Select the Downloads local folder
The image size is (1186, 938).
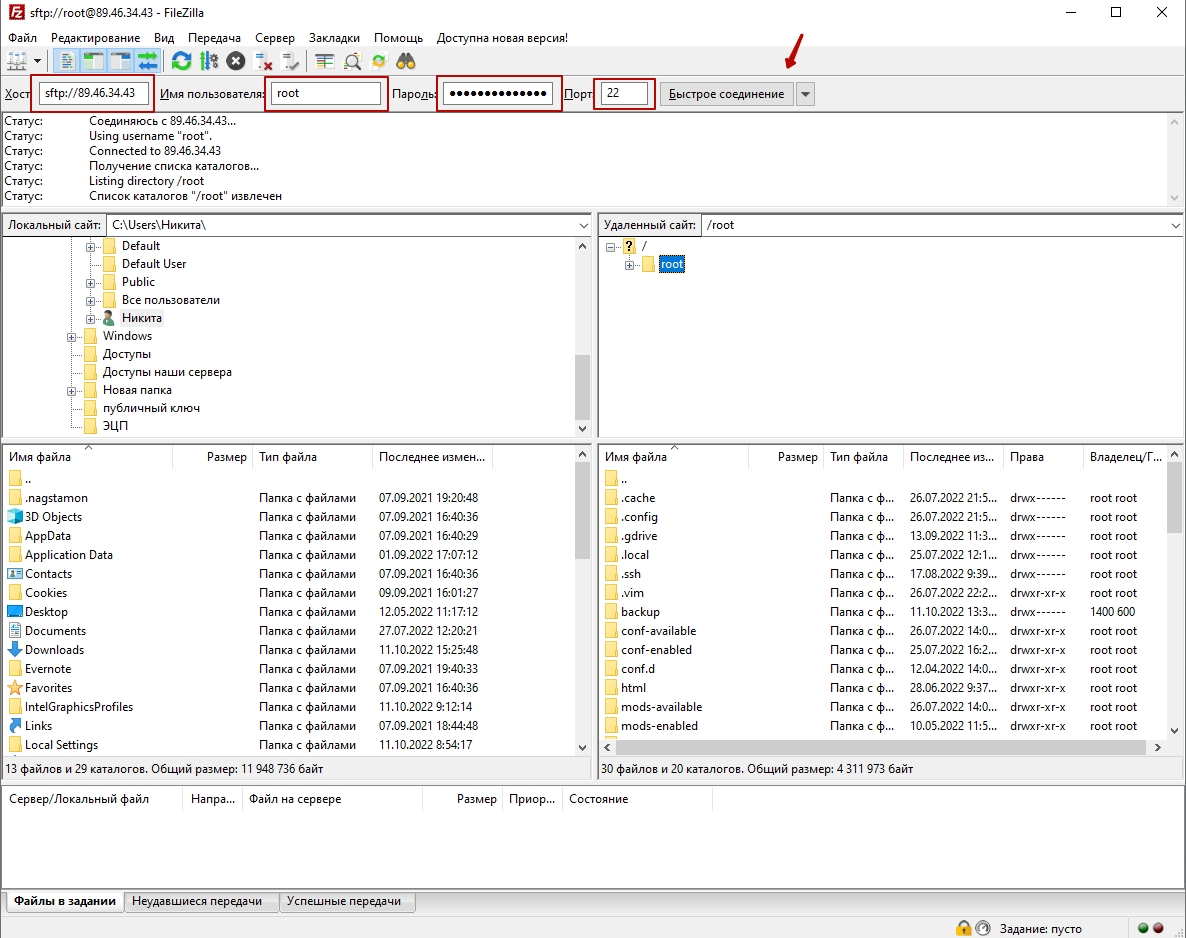pos(54,650)
